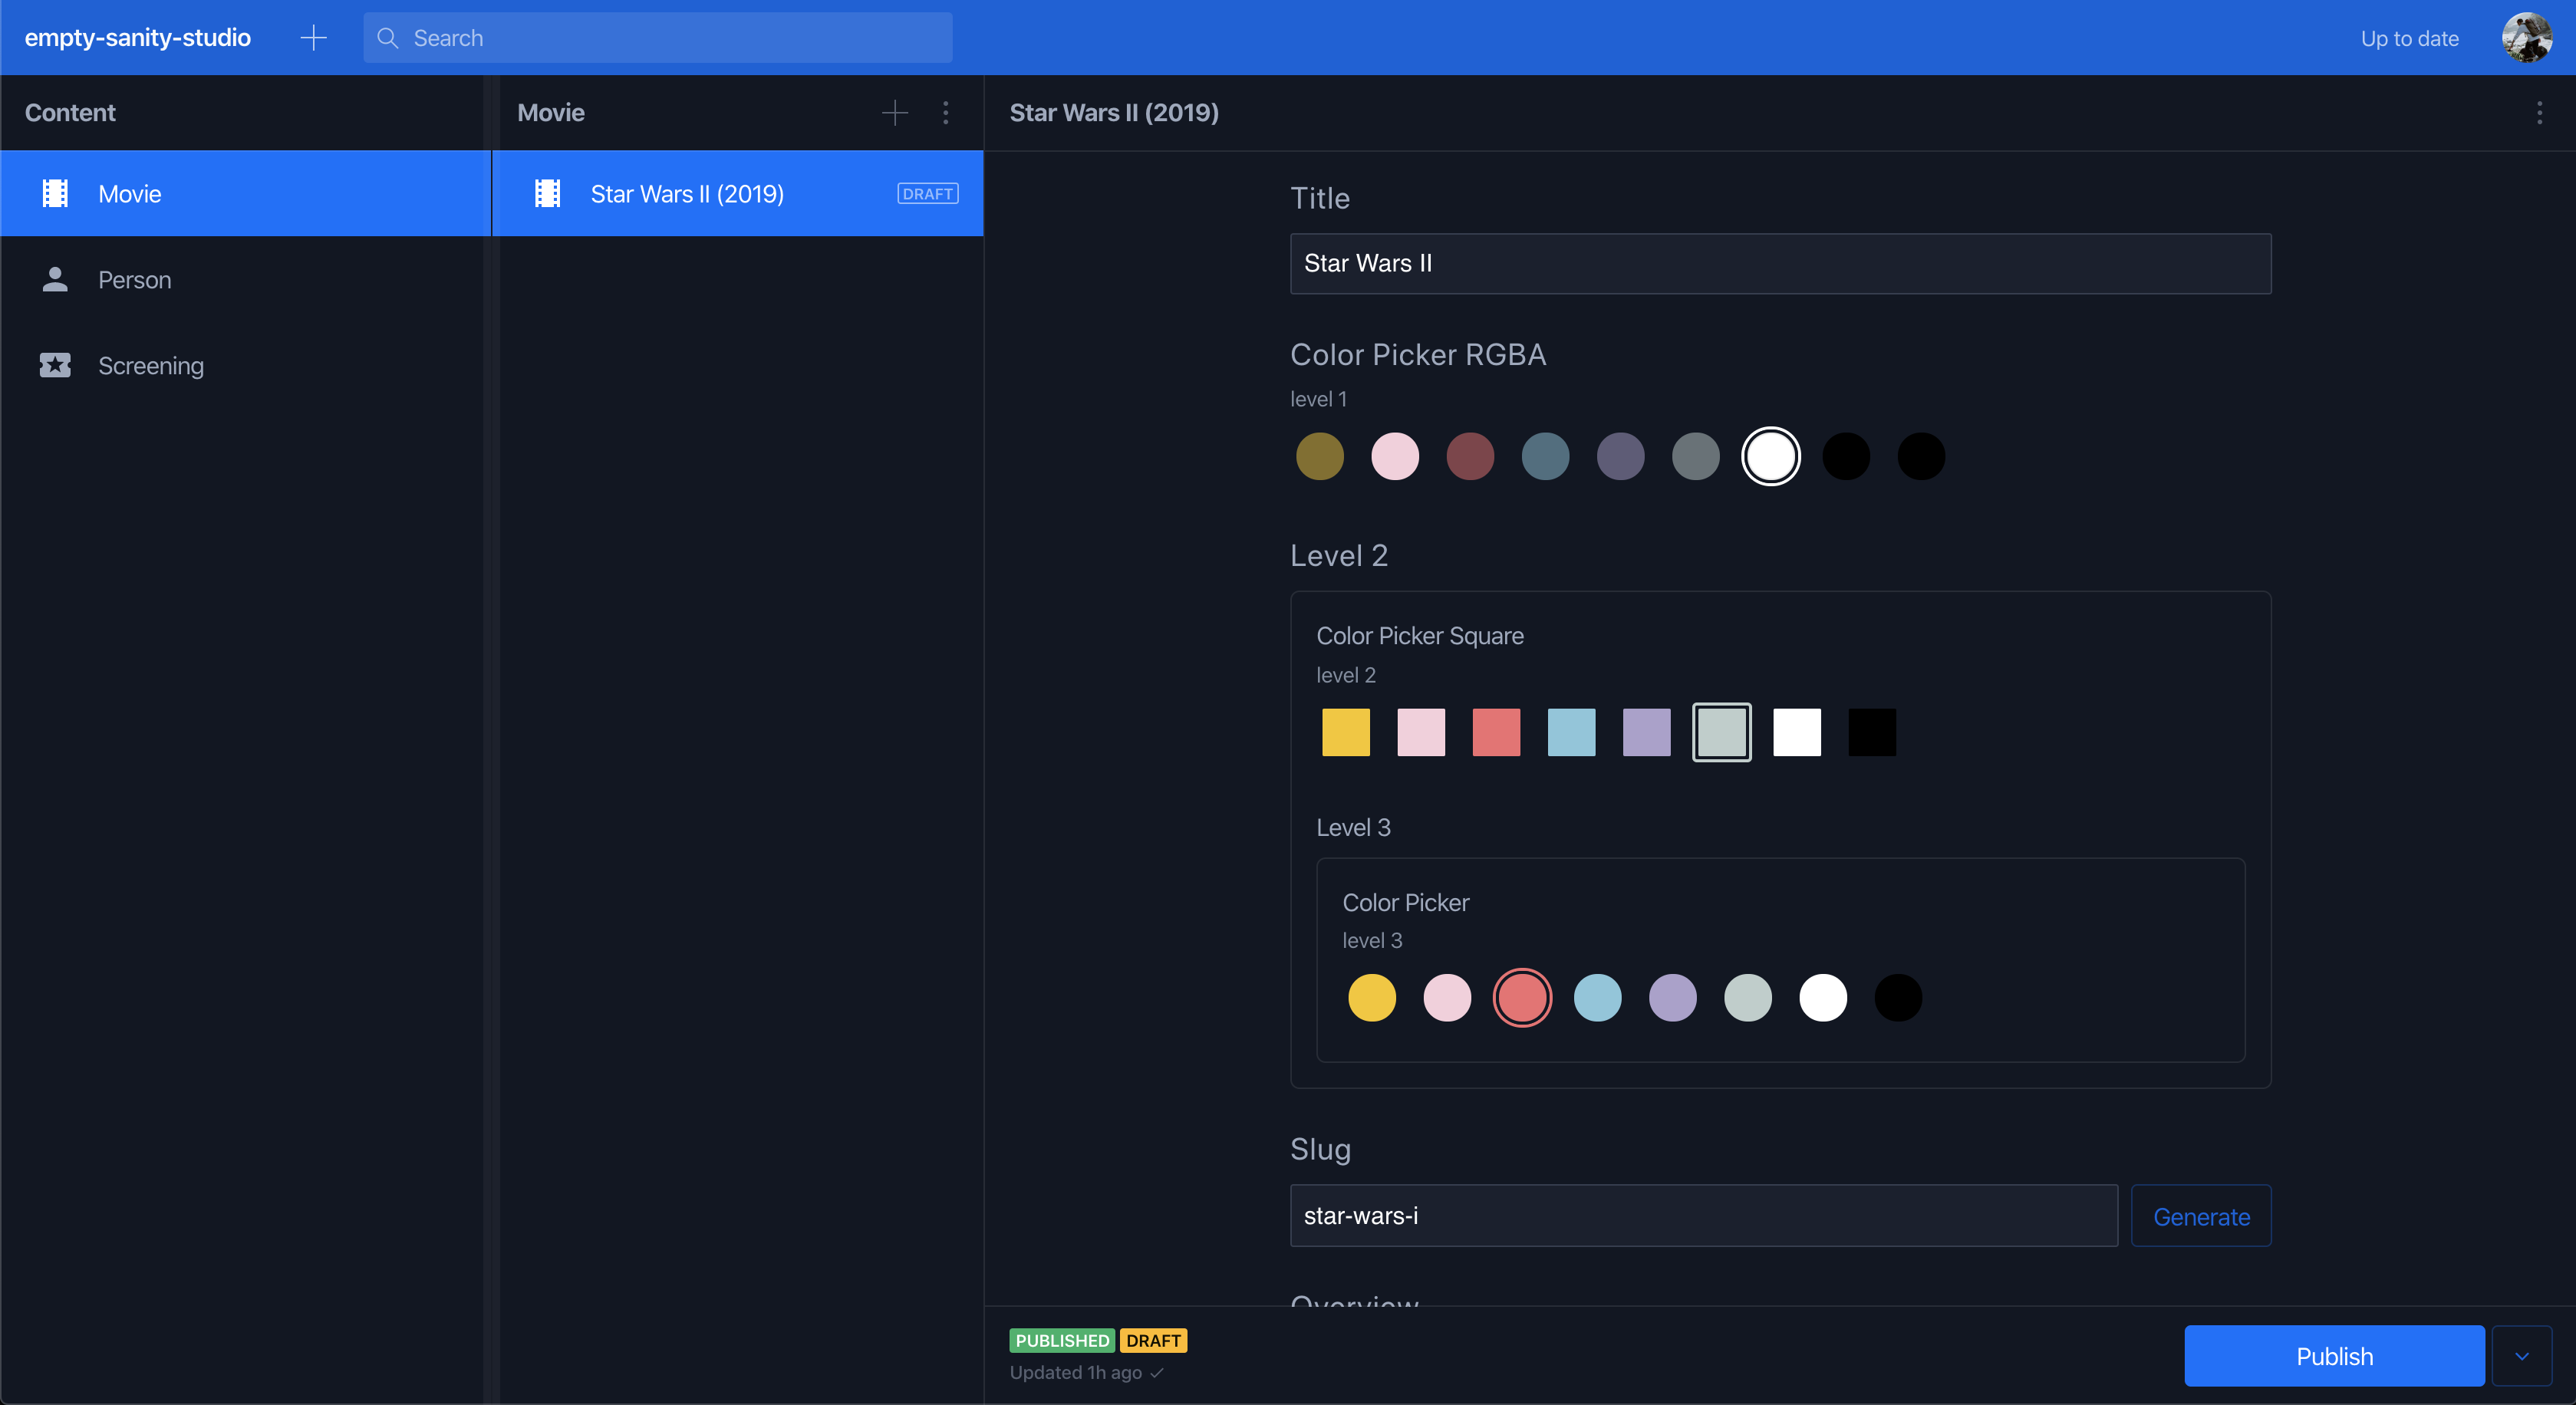The width and height of the screenshot is (2576, 1405).
Task: Open the user avatar in the top right corner
Action: (x=2527, y=37)
